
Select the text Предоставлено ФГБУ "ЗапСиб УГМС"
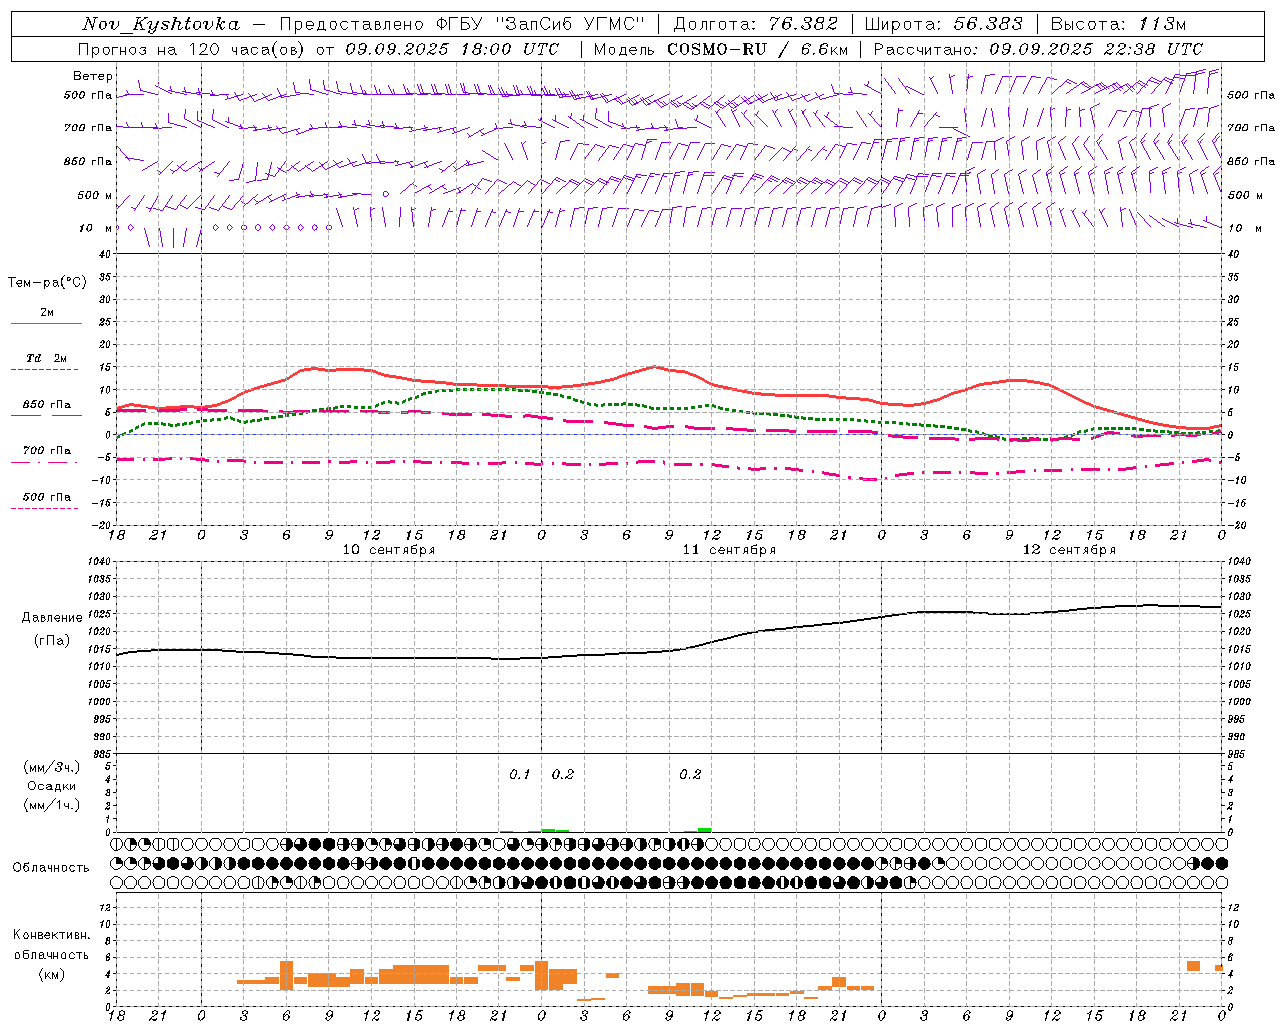tap(462, 24)
